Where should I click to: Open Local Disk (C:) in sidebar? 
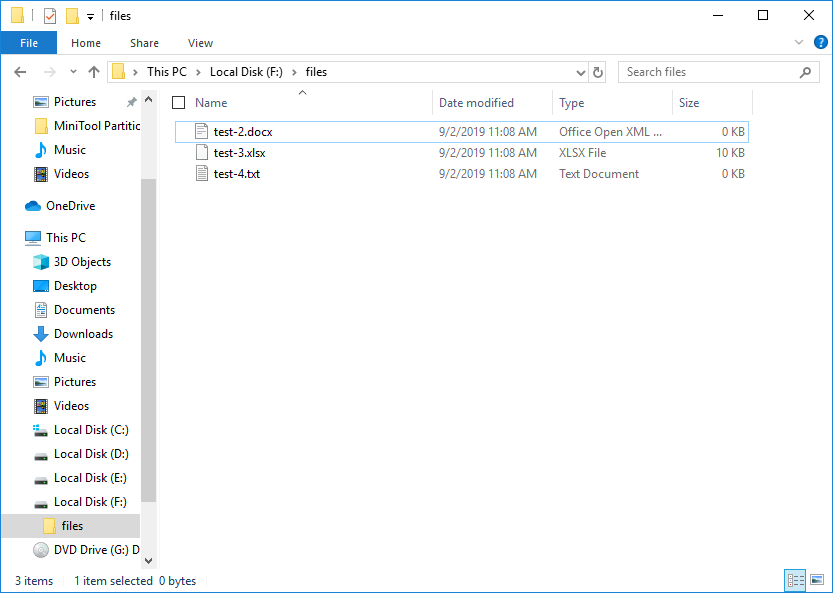81,430
